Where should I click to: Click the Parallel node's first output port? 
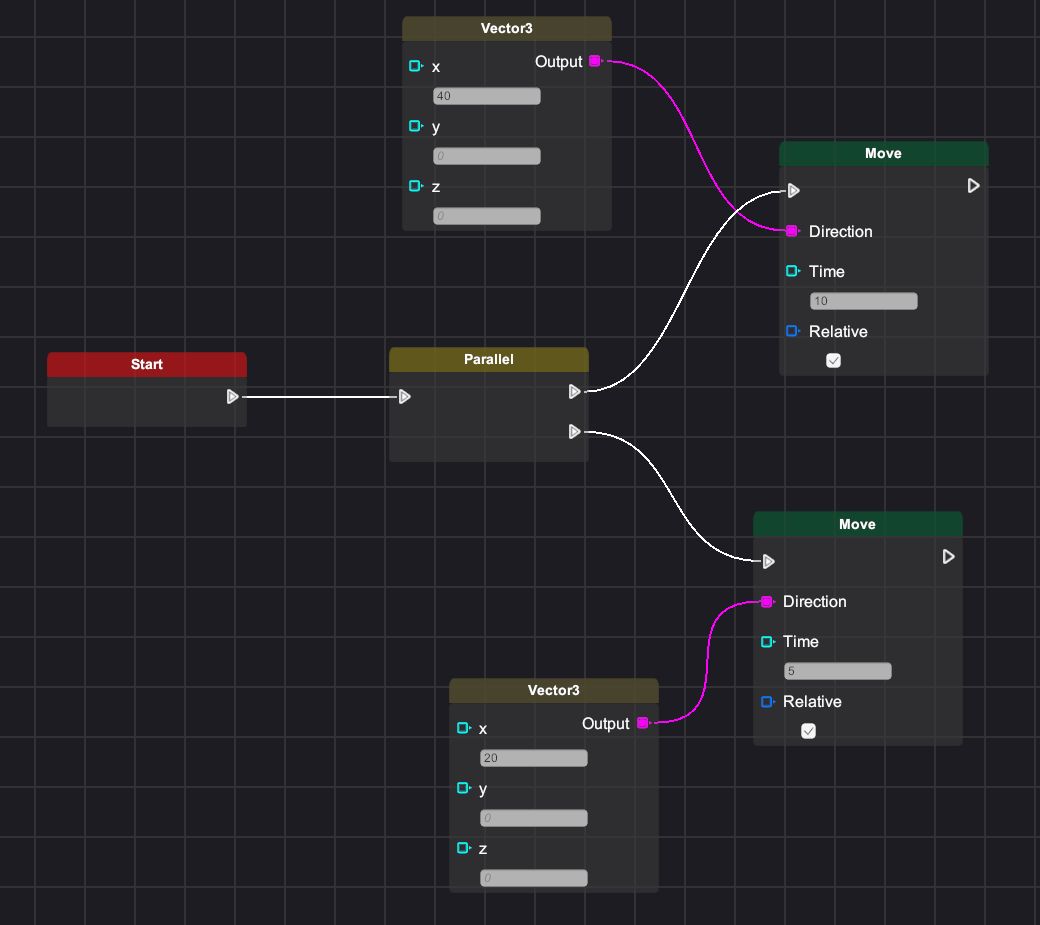click(575, 392)
